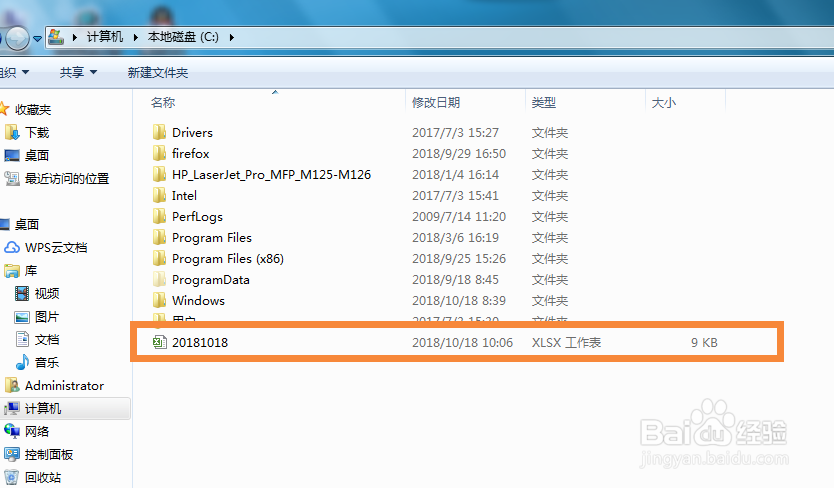Click the 最近访问的位置 icon in sidebar
Viewport: 834px width, 488px height.
(12, 178)
